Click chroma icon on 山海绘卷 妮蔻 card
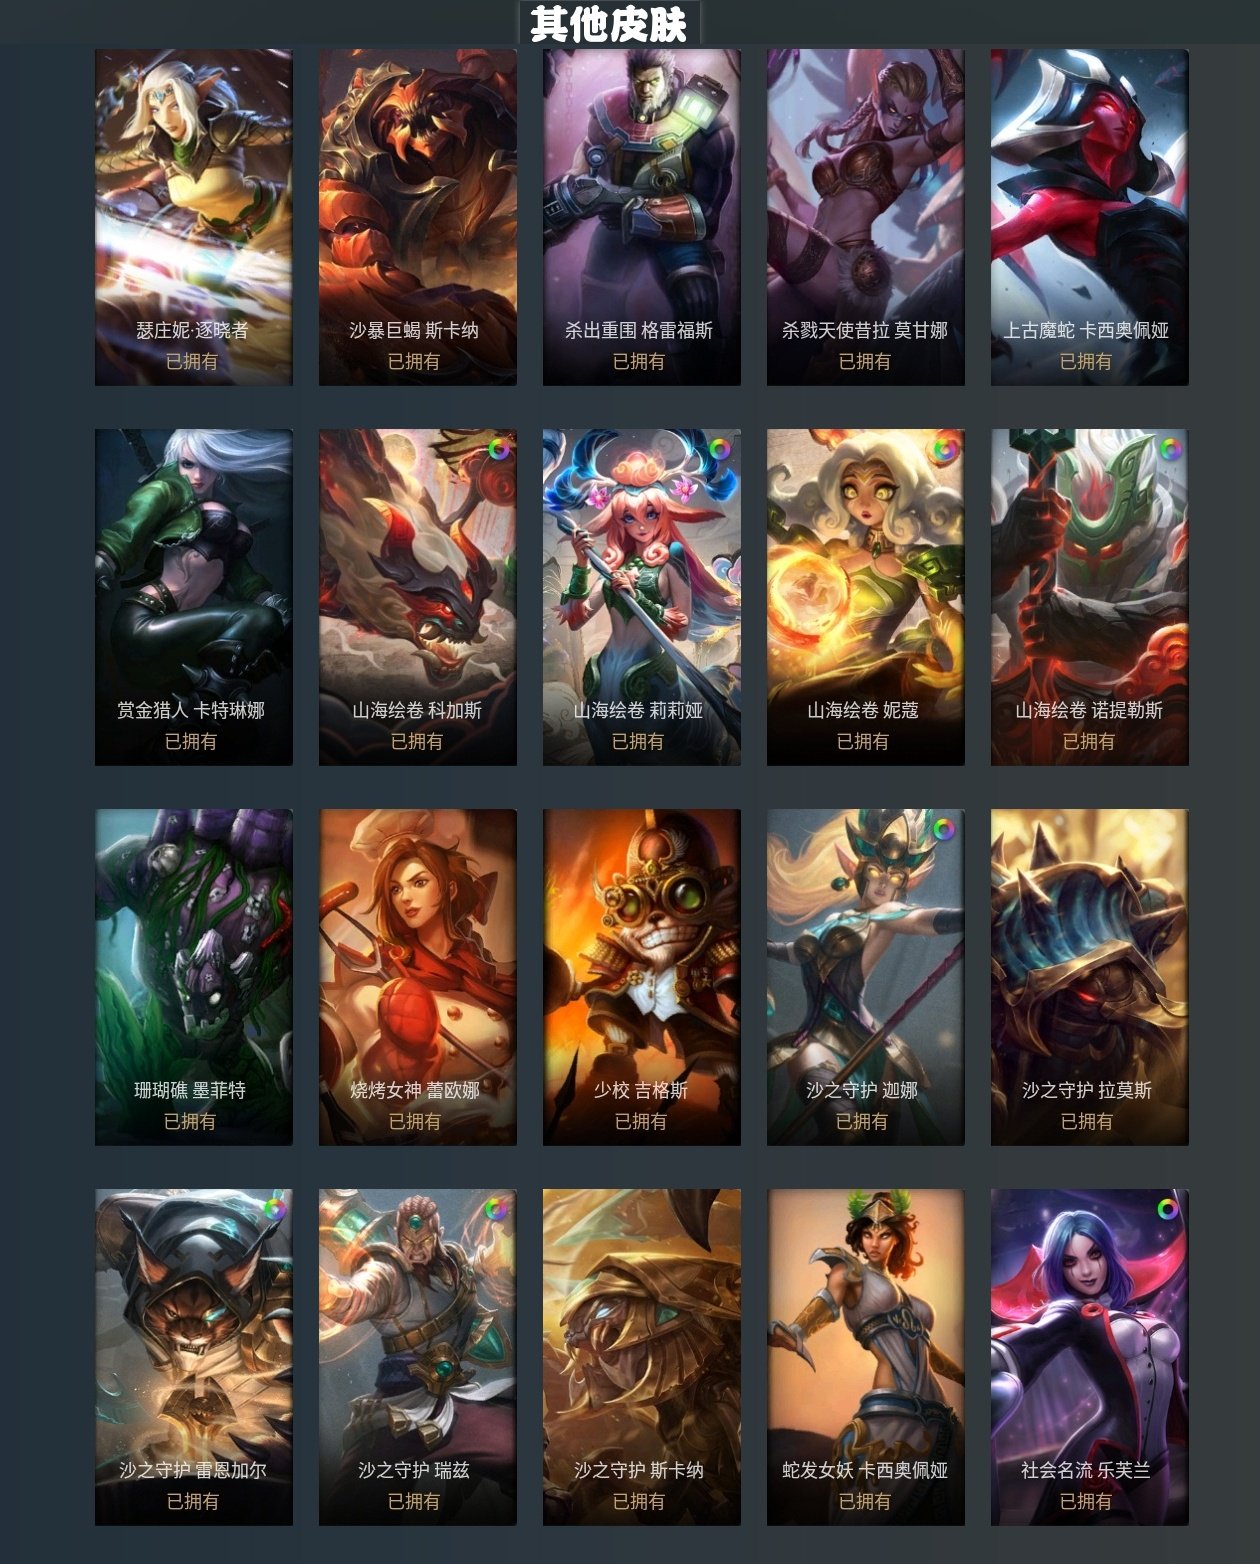 (944, 450)
